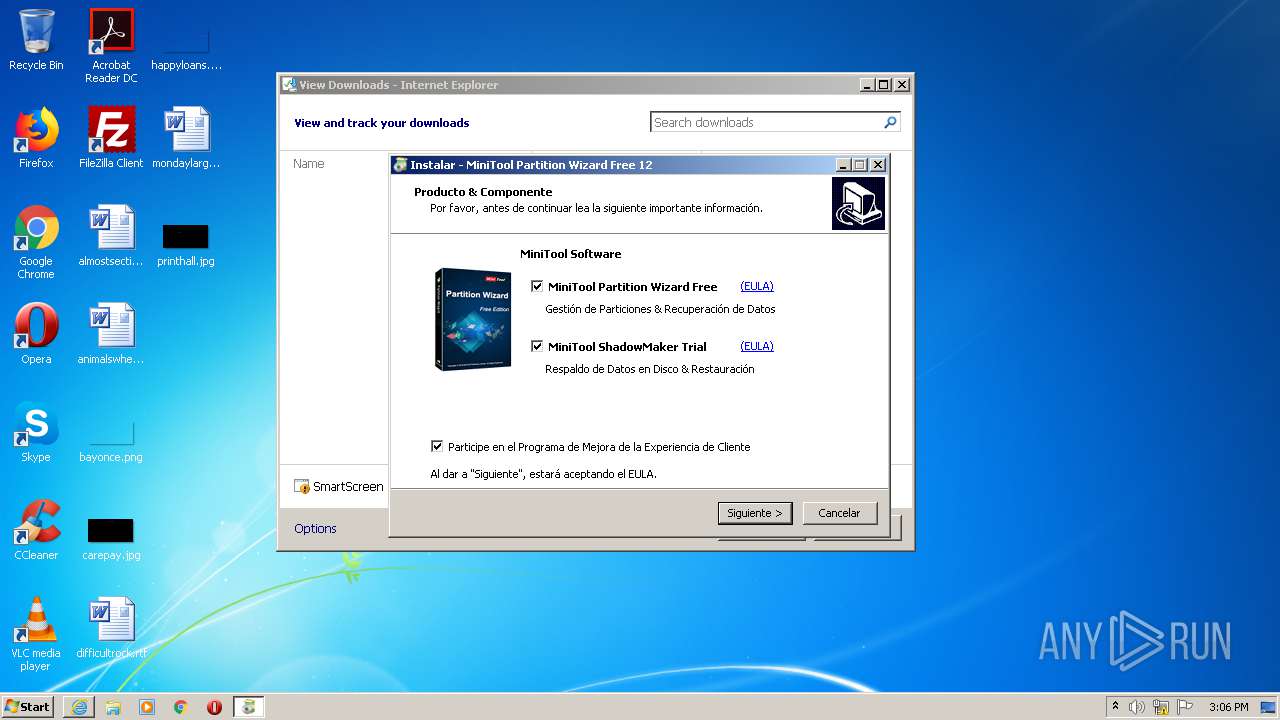Click the taskbar clock showing 3:06 PM
The image size is (1280, 720).
pos(1228,707)
